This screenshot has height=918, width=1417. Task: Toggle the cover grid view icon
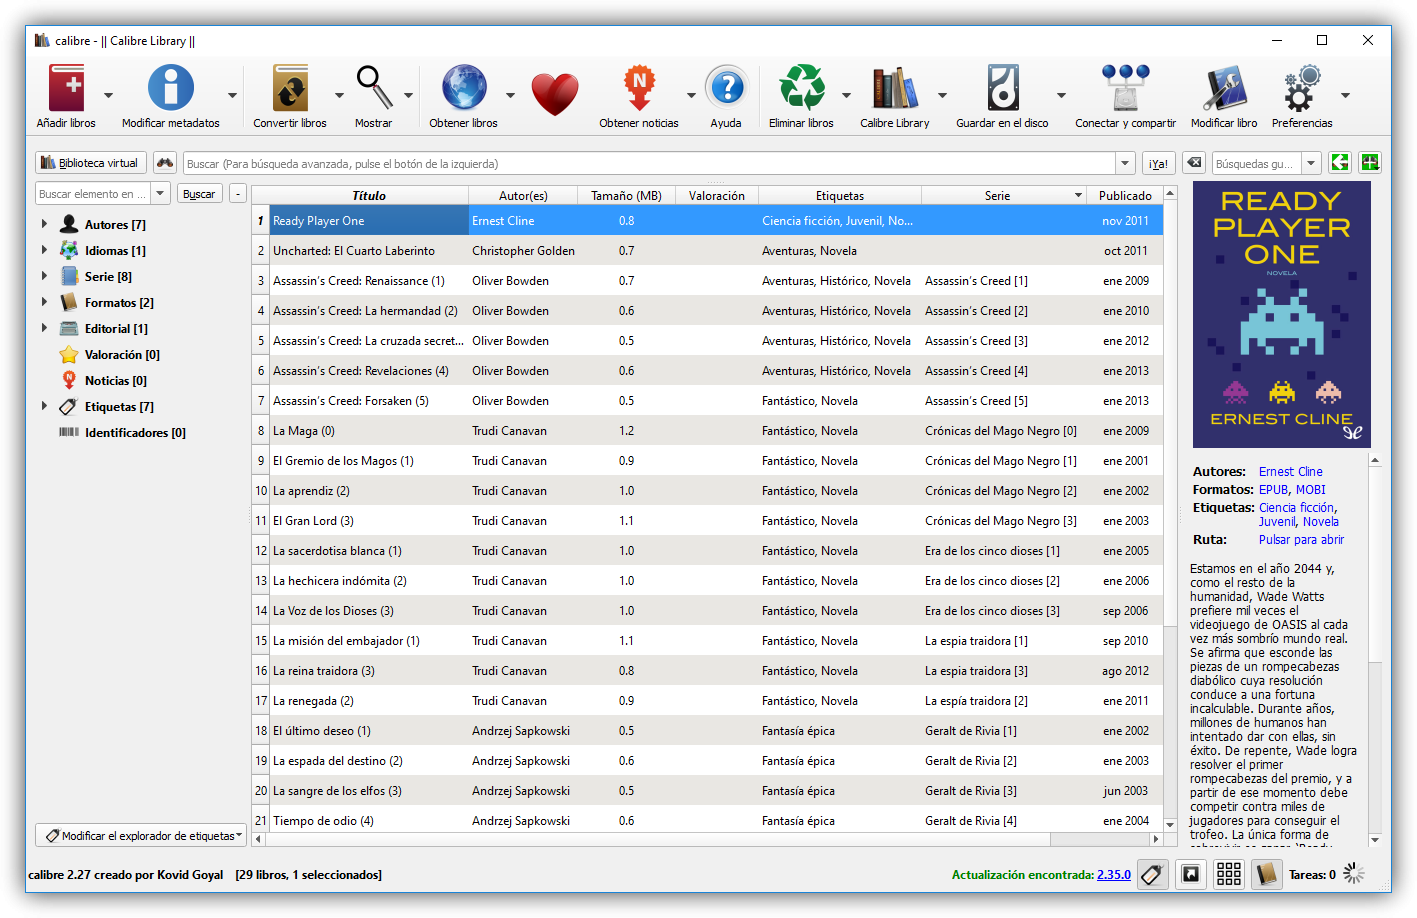coord(1229,874)
